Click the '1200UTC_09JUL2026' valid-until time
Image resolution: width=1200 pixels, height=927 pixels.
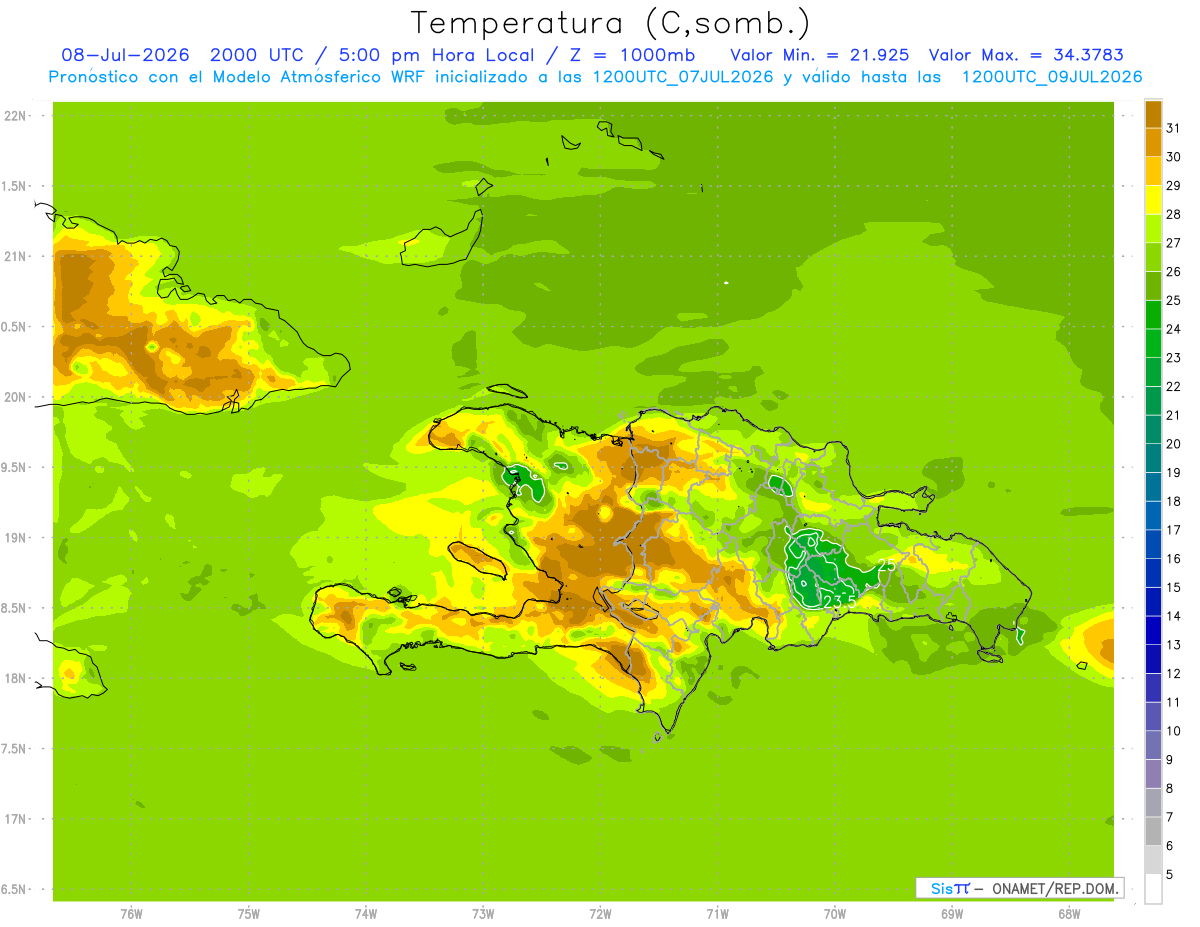click(1052, 77)
